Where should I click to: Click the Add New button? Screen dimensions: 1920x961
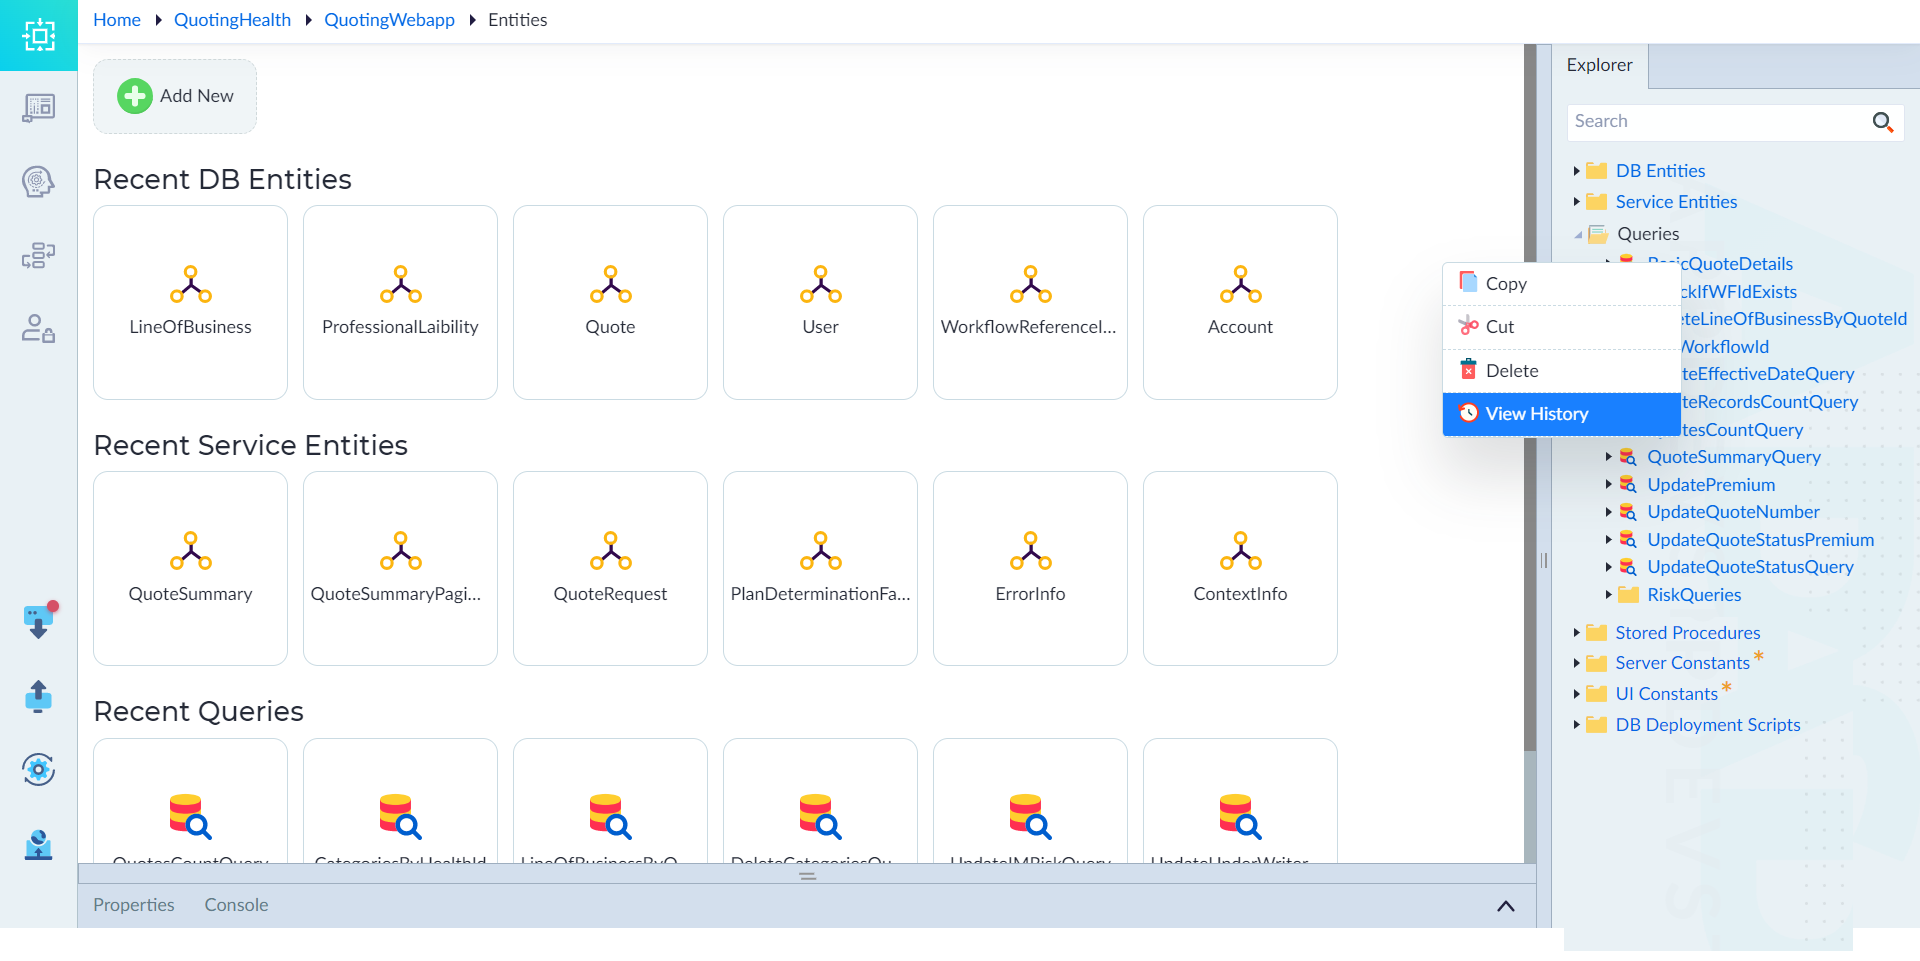click(x=175, y=96)
